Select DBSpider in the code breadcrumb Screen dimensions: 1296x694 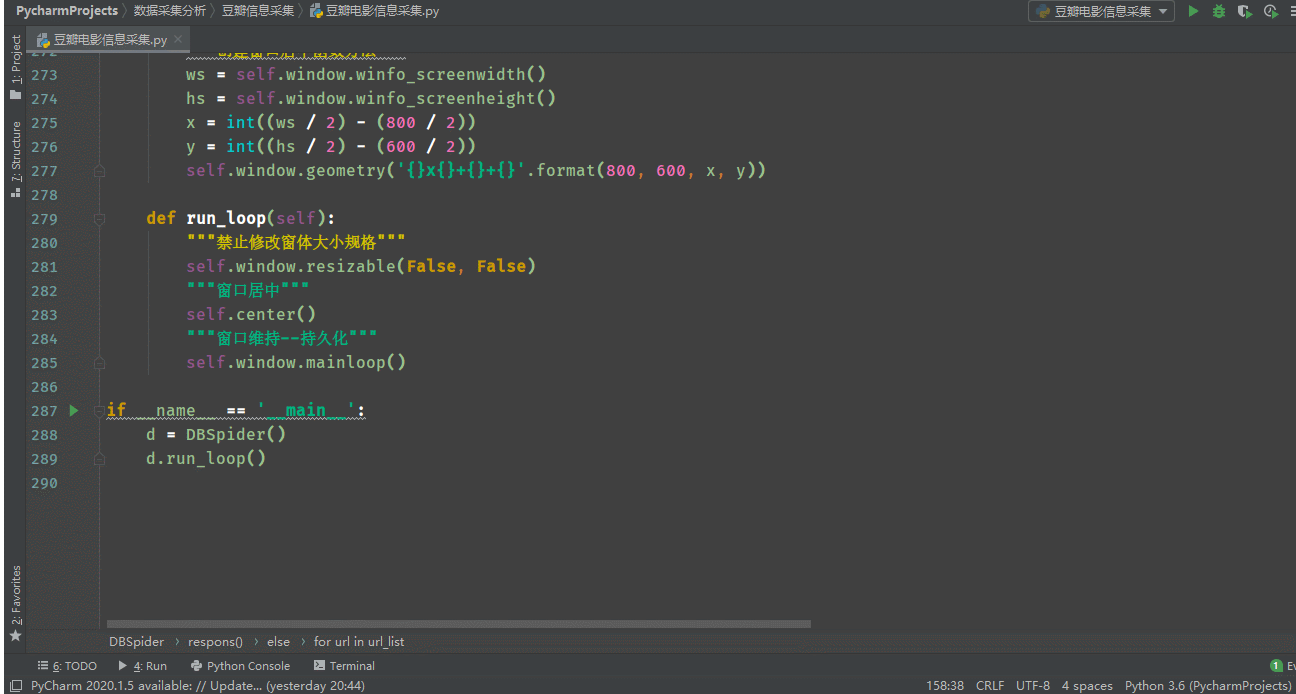pos(136,641)
